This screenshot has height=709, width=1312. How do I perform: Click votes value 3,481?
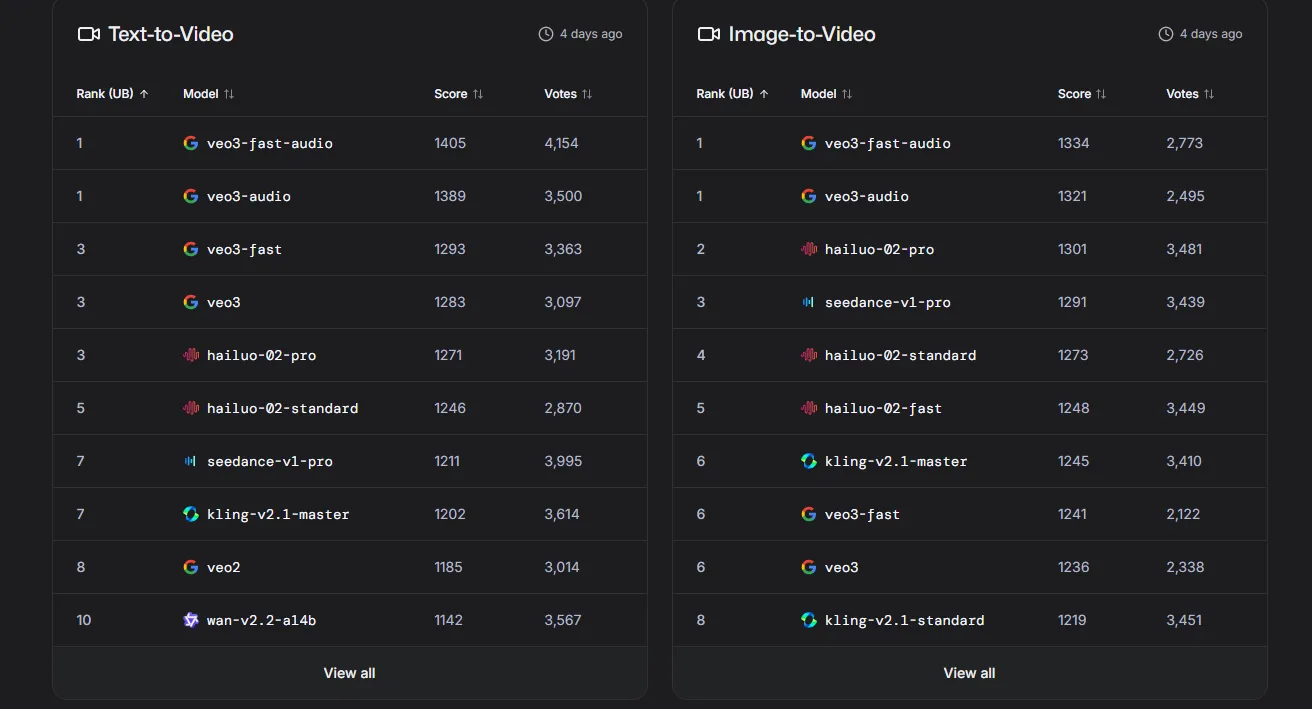click(1184, 249)
